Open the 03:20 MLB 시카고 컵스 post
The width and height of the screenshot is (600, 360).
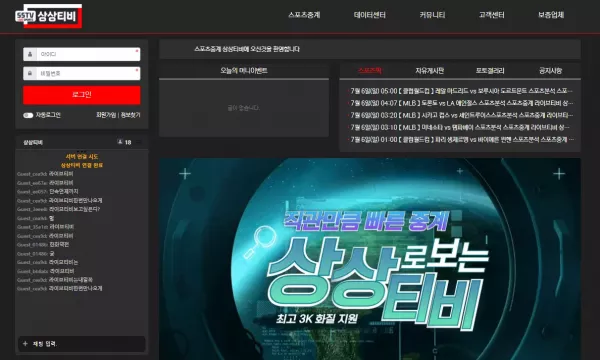[x=461, y=115]
